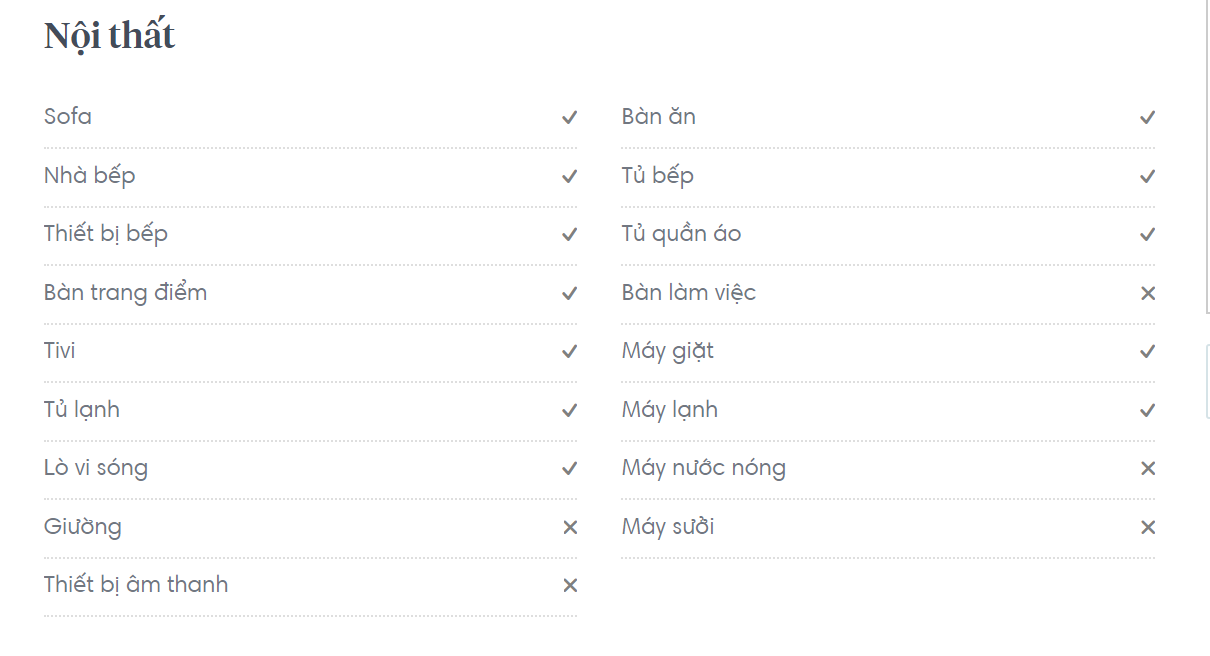This screenshot has width=1210, height=656.
Task: Click the X icon next to Bàn làm việc
Action: point(1148,293)
